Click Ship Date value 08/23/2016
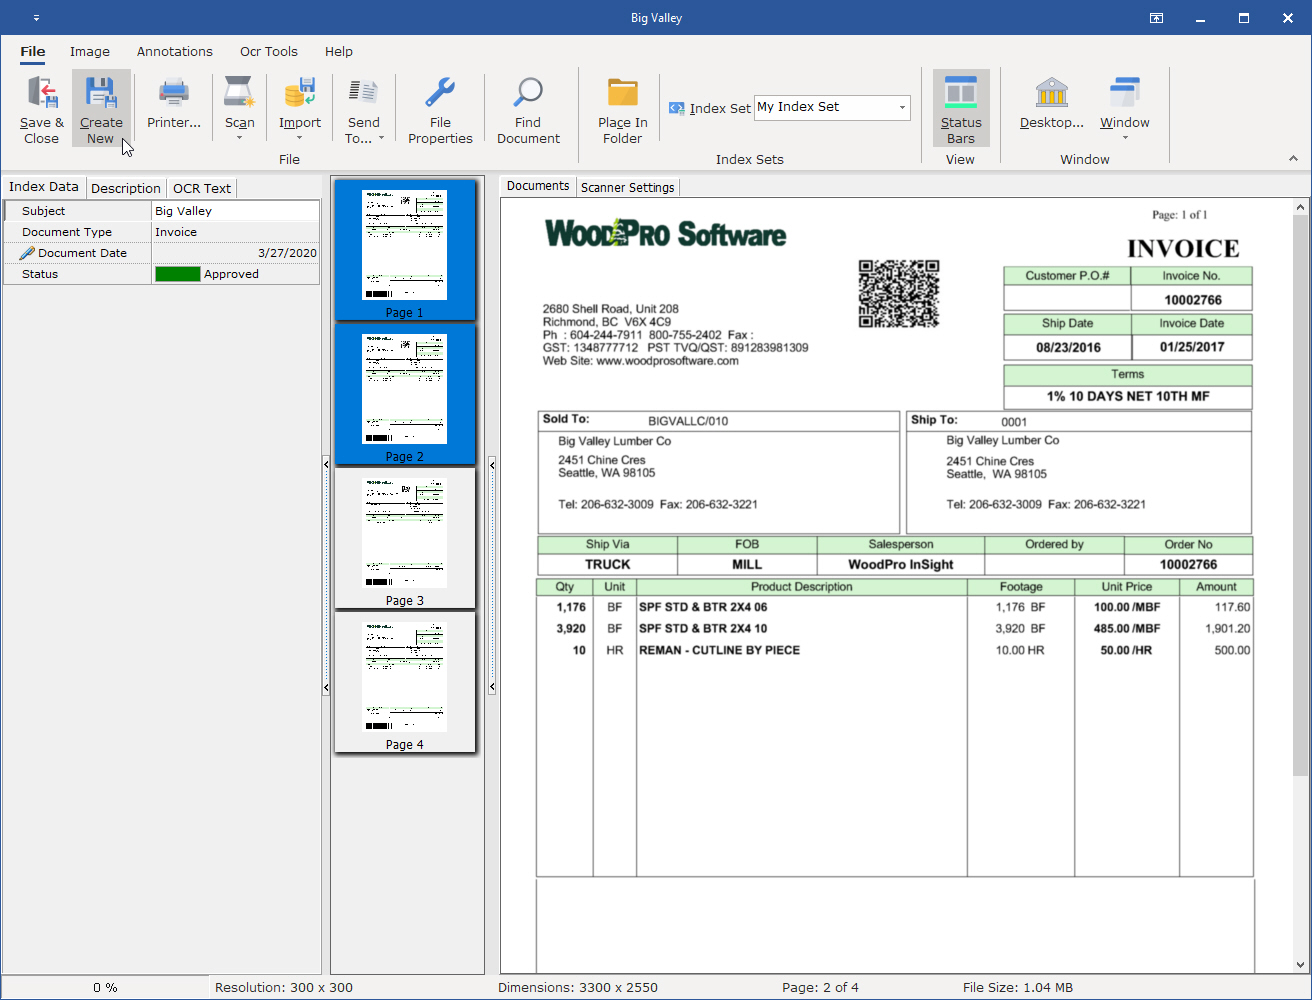This screenshot has width=1312, height=1000. (1067, 348)
